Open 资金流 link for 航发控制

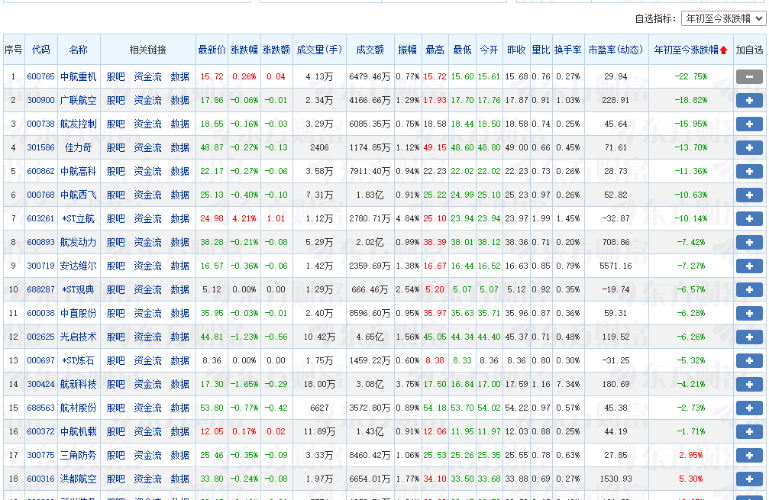[x=148, y=124]
